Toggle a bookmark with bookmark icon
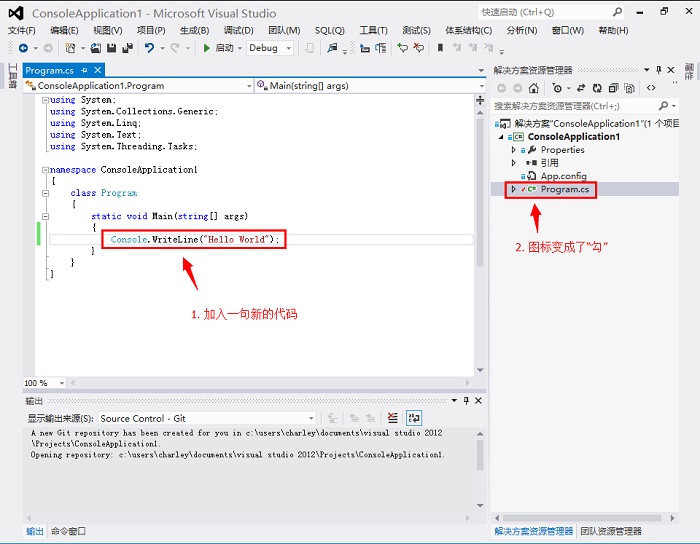The width and height of the screenshot is (700, 544). click(440, 48)
